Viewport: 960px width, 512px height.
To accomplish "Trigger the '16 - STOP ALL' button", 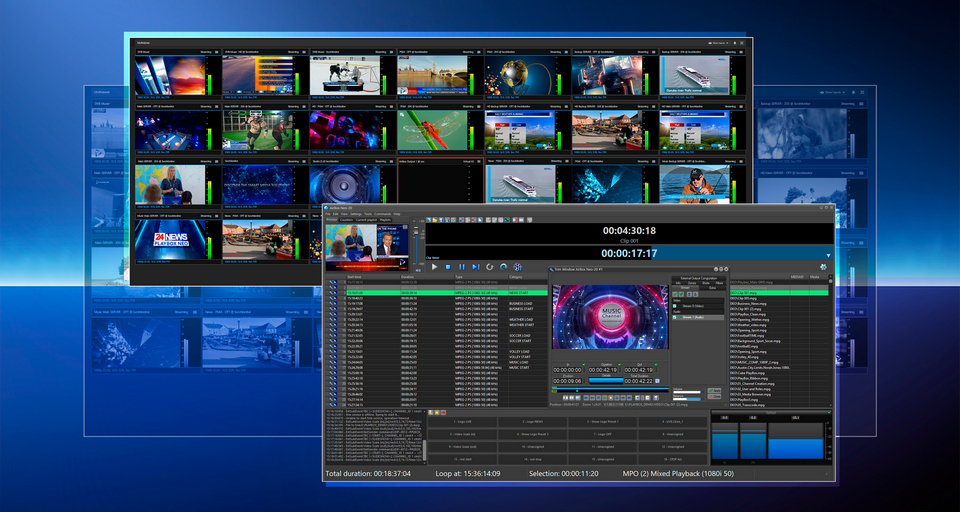I will [x=672, y=458].
